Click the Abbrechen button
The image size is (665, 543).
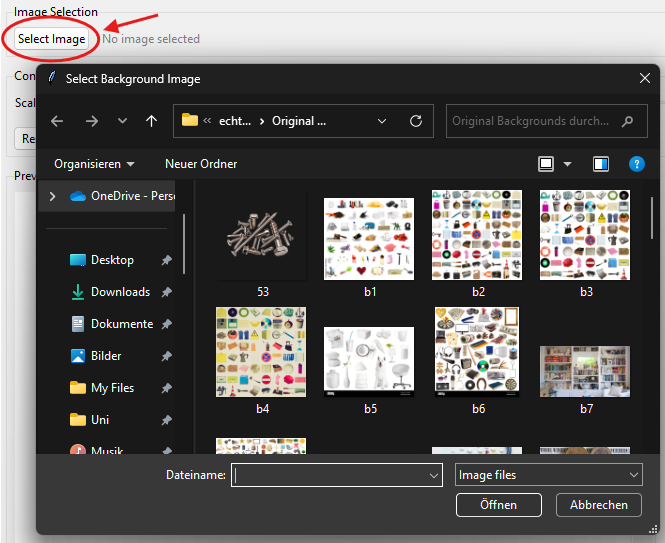point(599,505)
